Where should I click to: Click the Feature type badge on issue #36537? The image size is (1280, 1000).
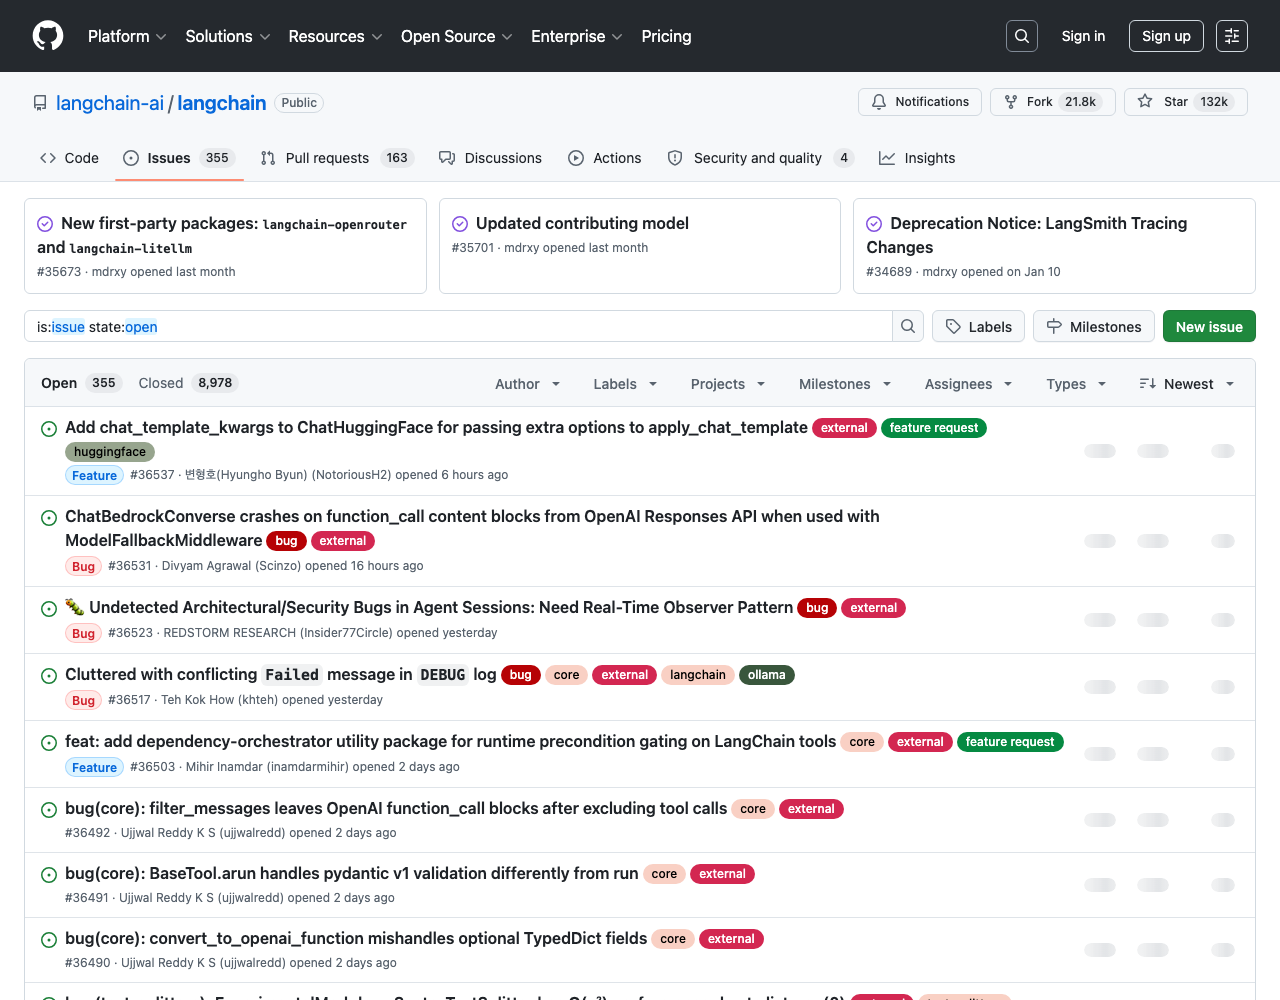click(x=95, y=476)
